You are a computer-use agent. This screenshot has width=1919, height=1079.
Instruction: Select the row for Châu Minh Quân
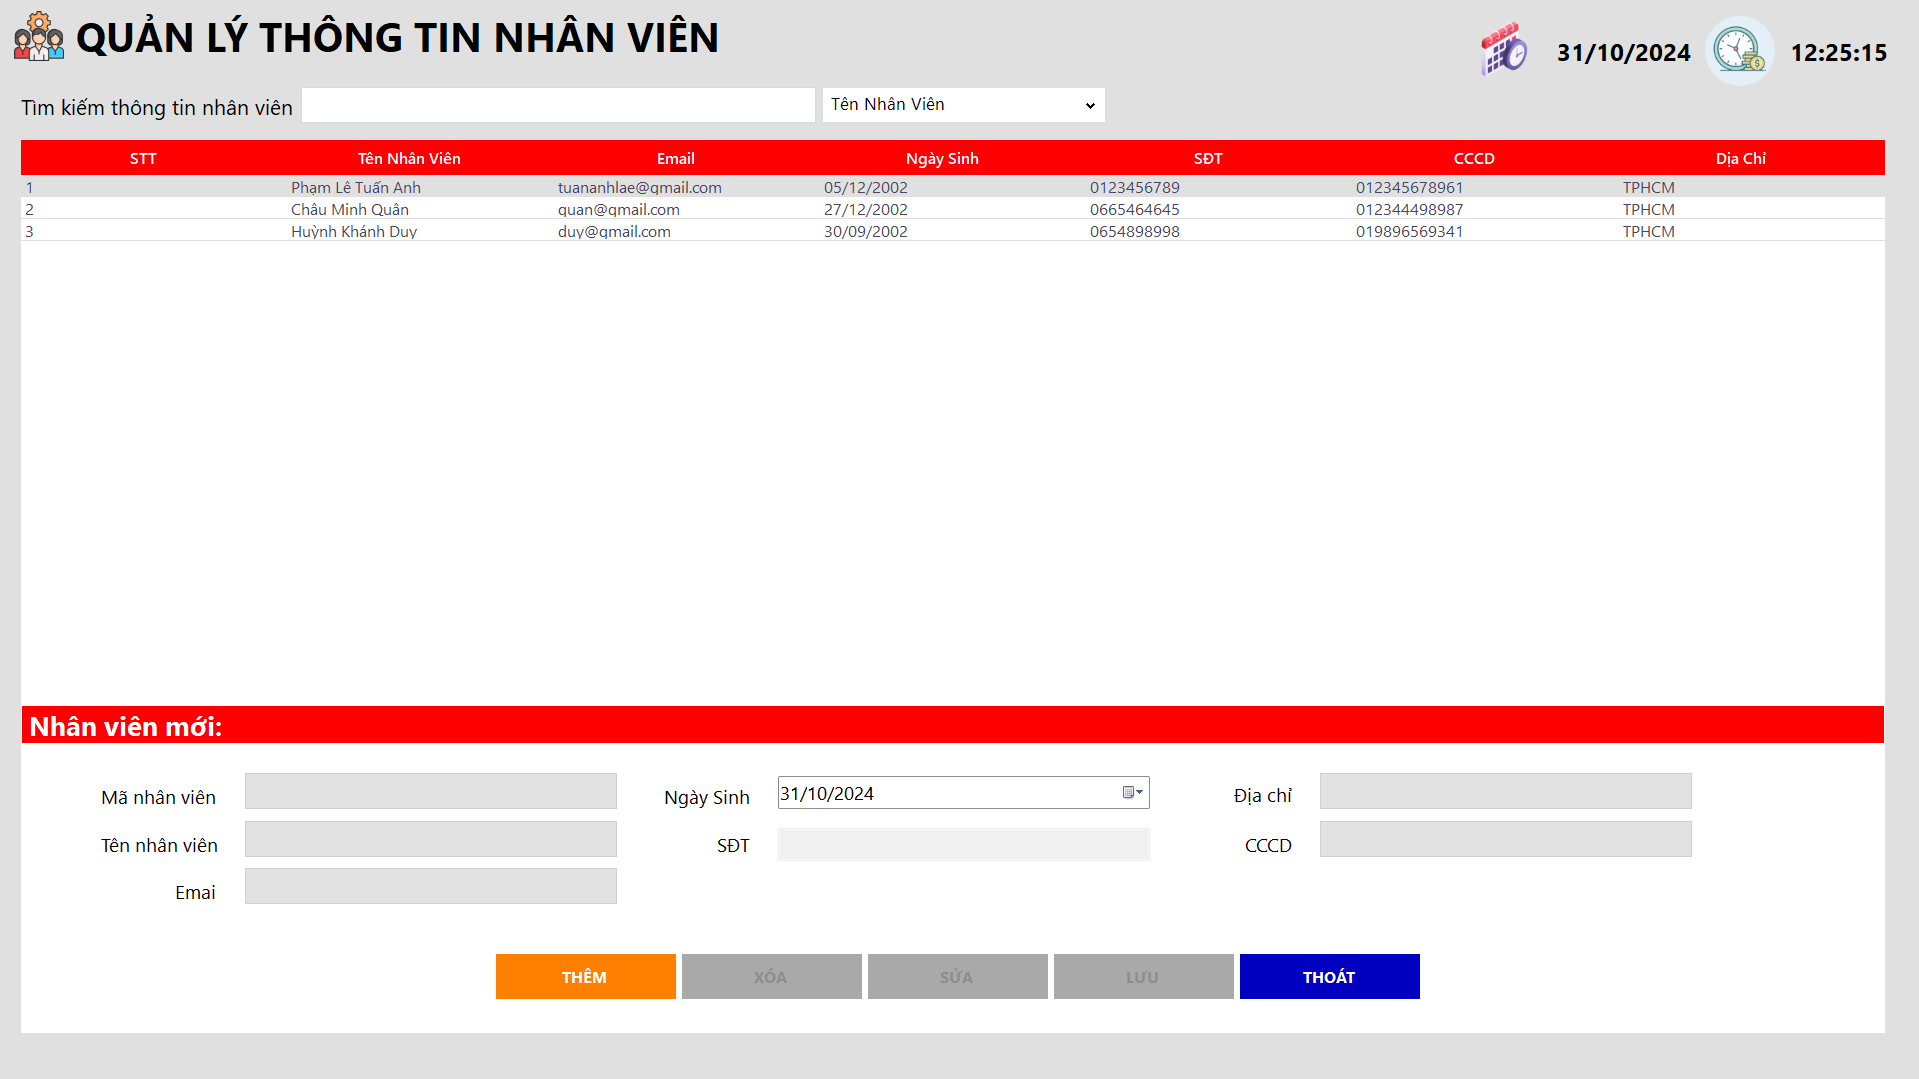952,209
